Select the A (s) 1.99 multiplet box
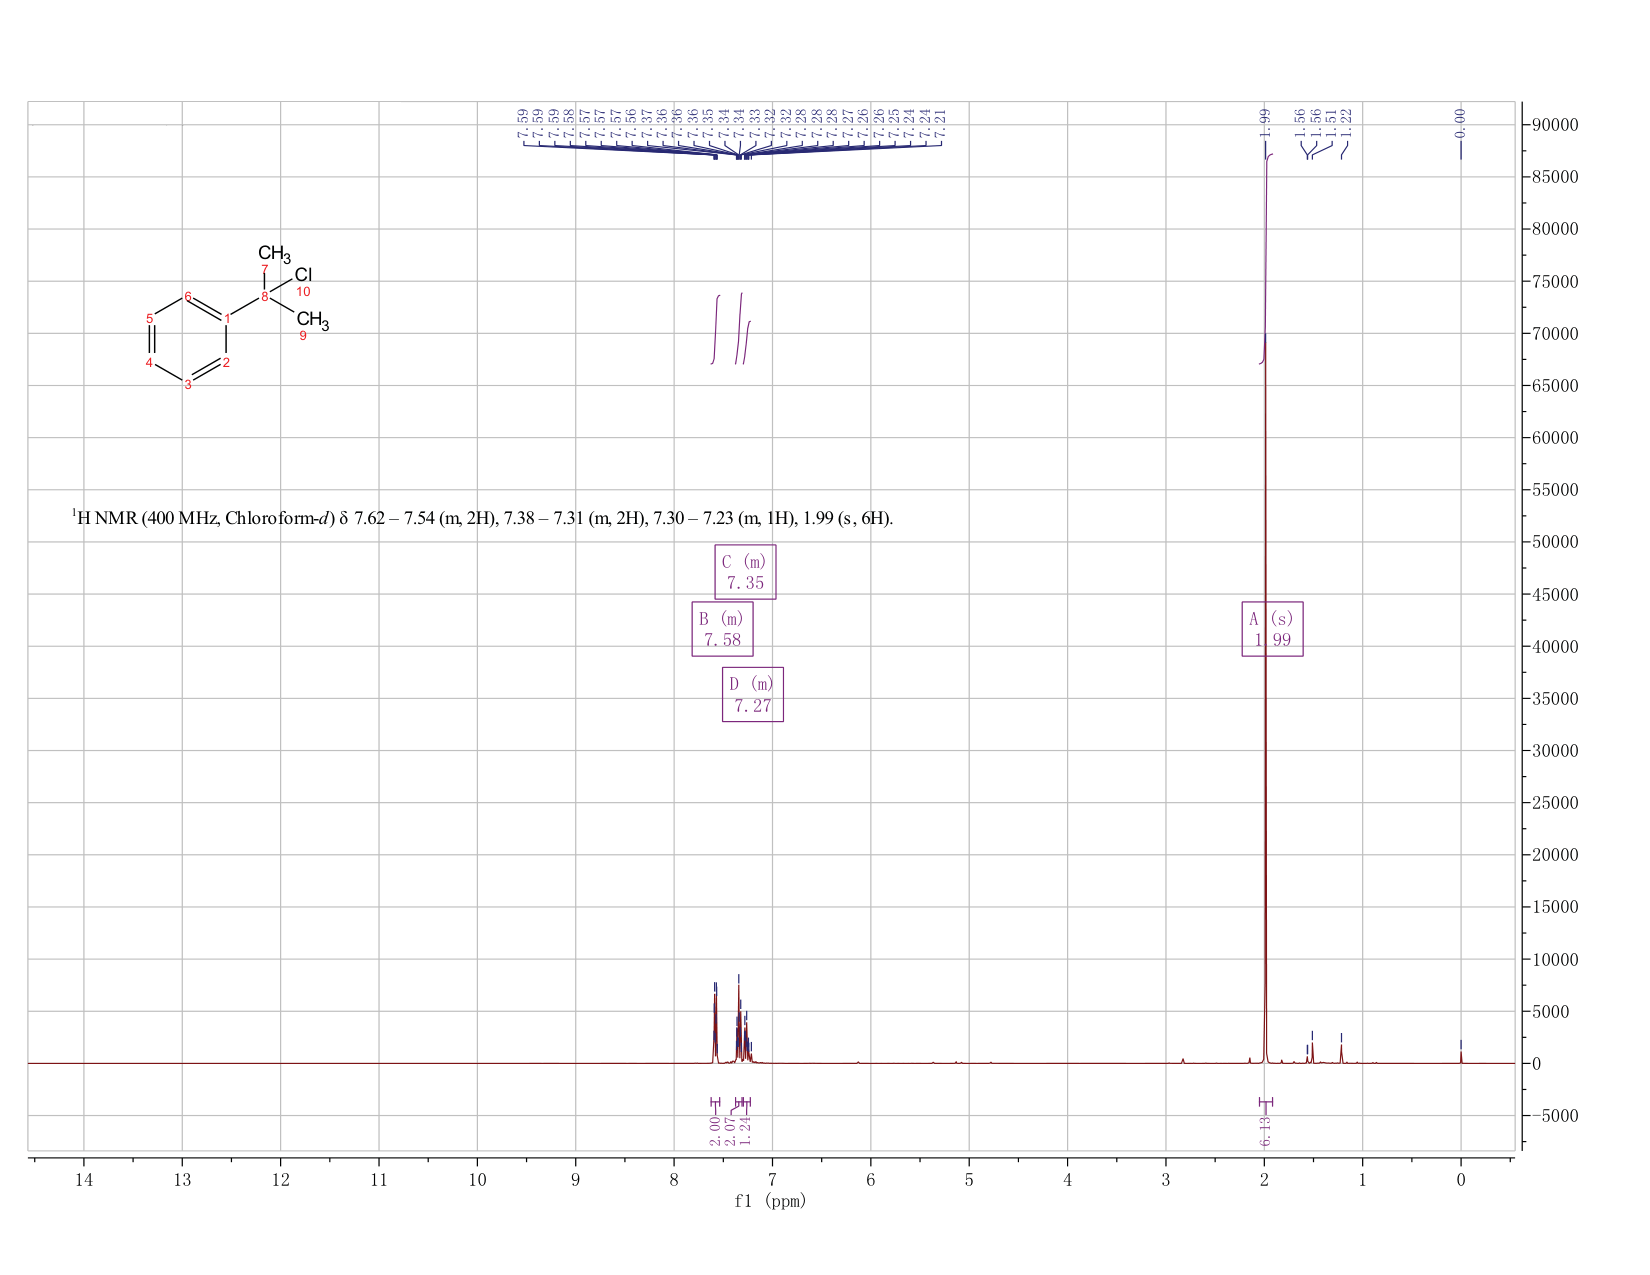The height and width of the screenshot is (1275, 1650). pyautogui.click(x=1272, y=629)
